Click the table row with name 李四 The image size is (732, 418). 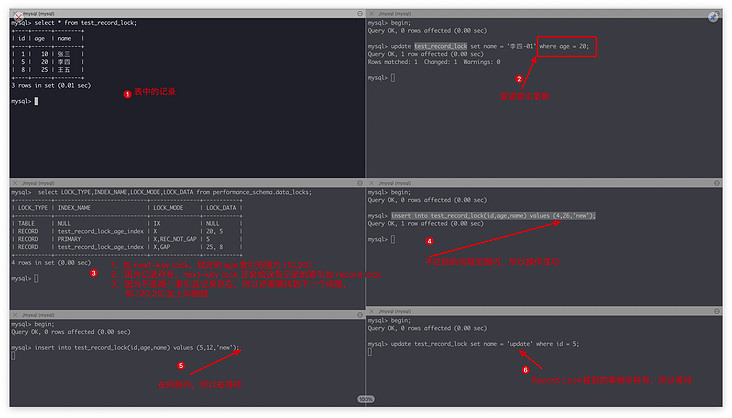(48, 62)
